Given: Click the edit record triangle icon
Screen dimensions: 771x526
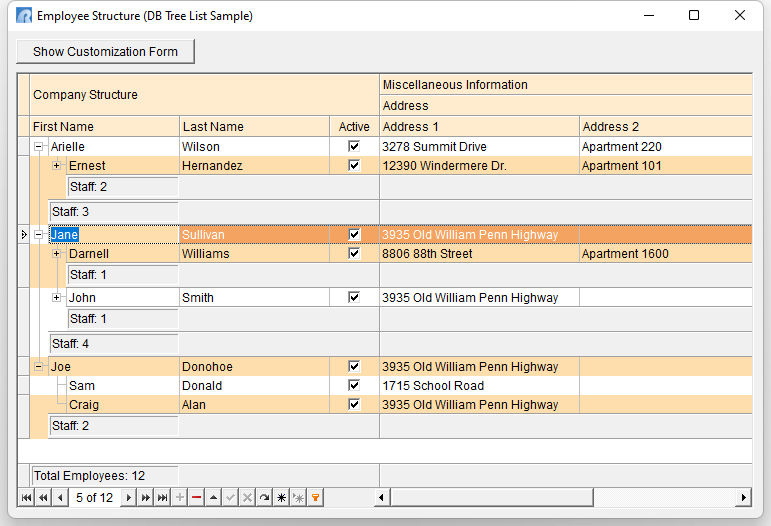Looking at the screenshot, I should pos(213,497).
